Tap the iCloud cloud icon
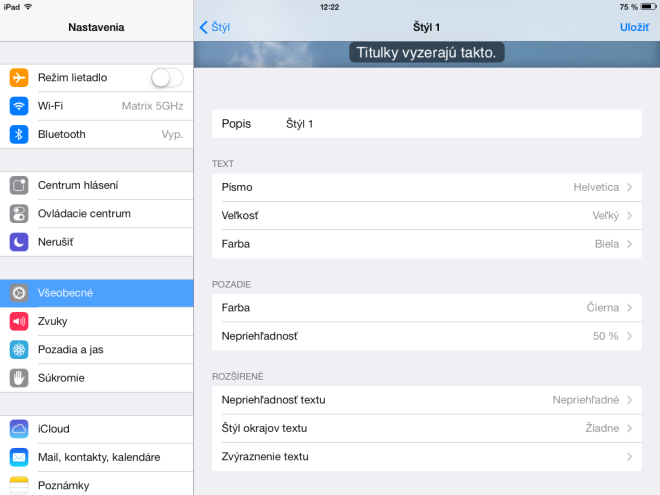The width and height of the screenshot is (660, 495). click(x=19, y=429)
